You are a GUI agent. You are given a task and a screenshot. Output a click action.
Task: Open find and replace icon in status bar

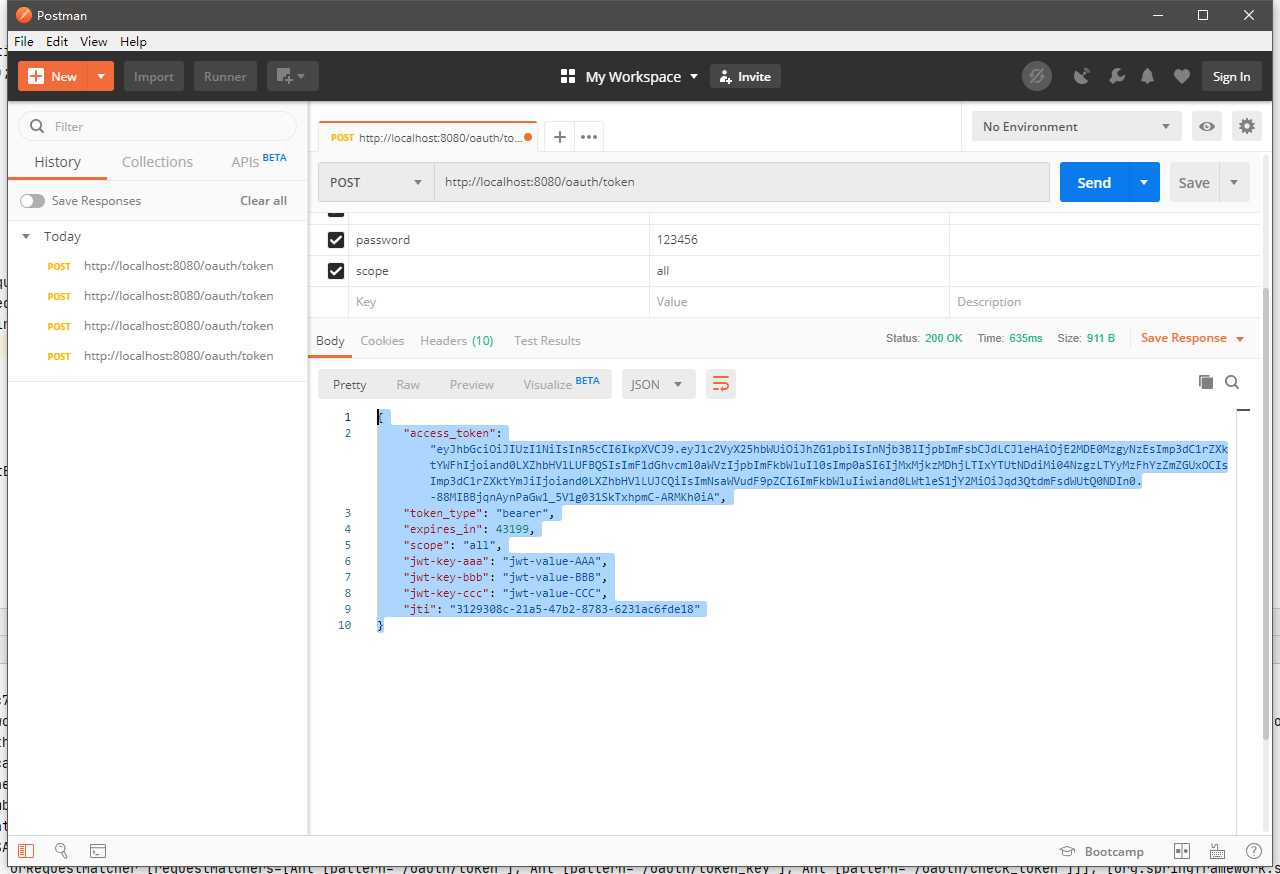[x=61, y=850]
